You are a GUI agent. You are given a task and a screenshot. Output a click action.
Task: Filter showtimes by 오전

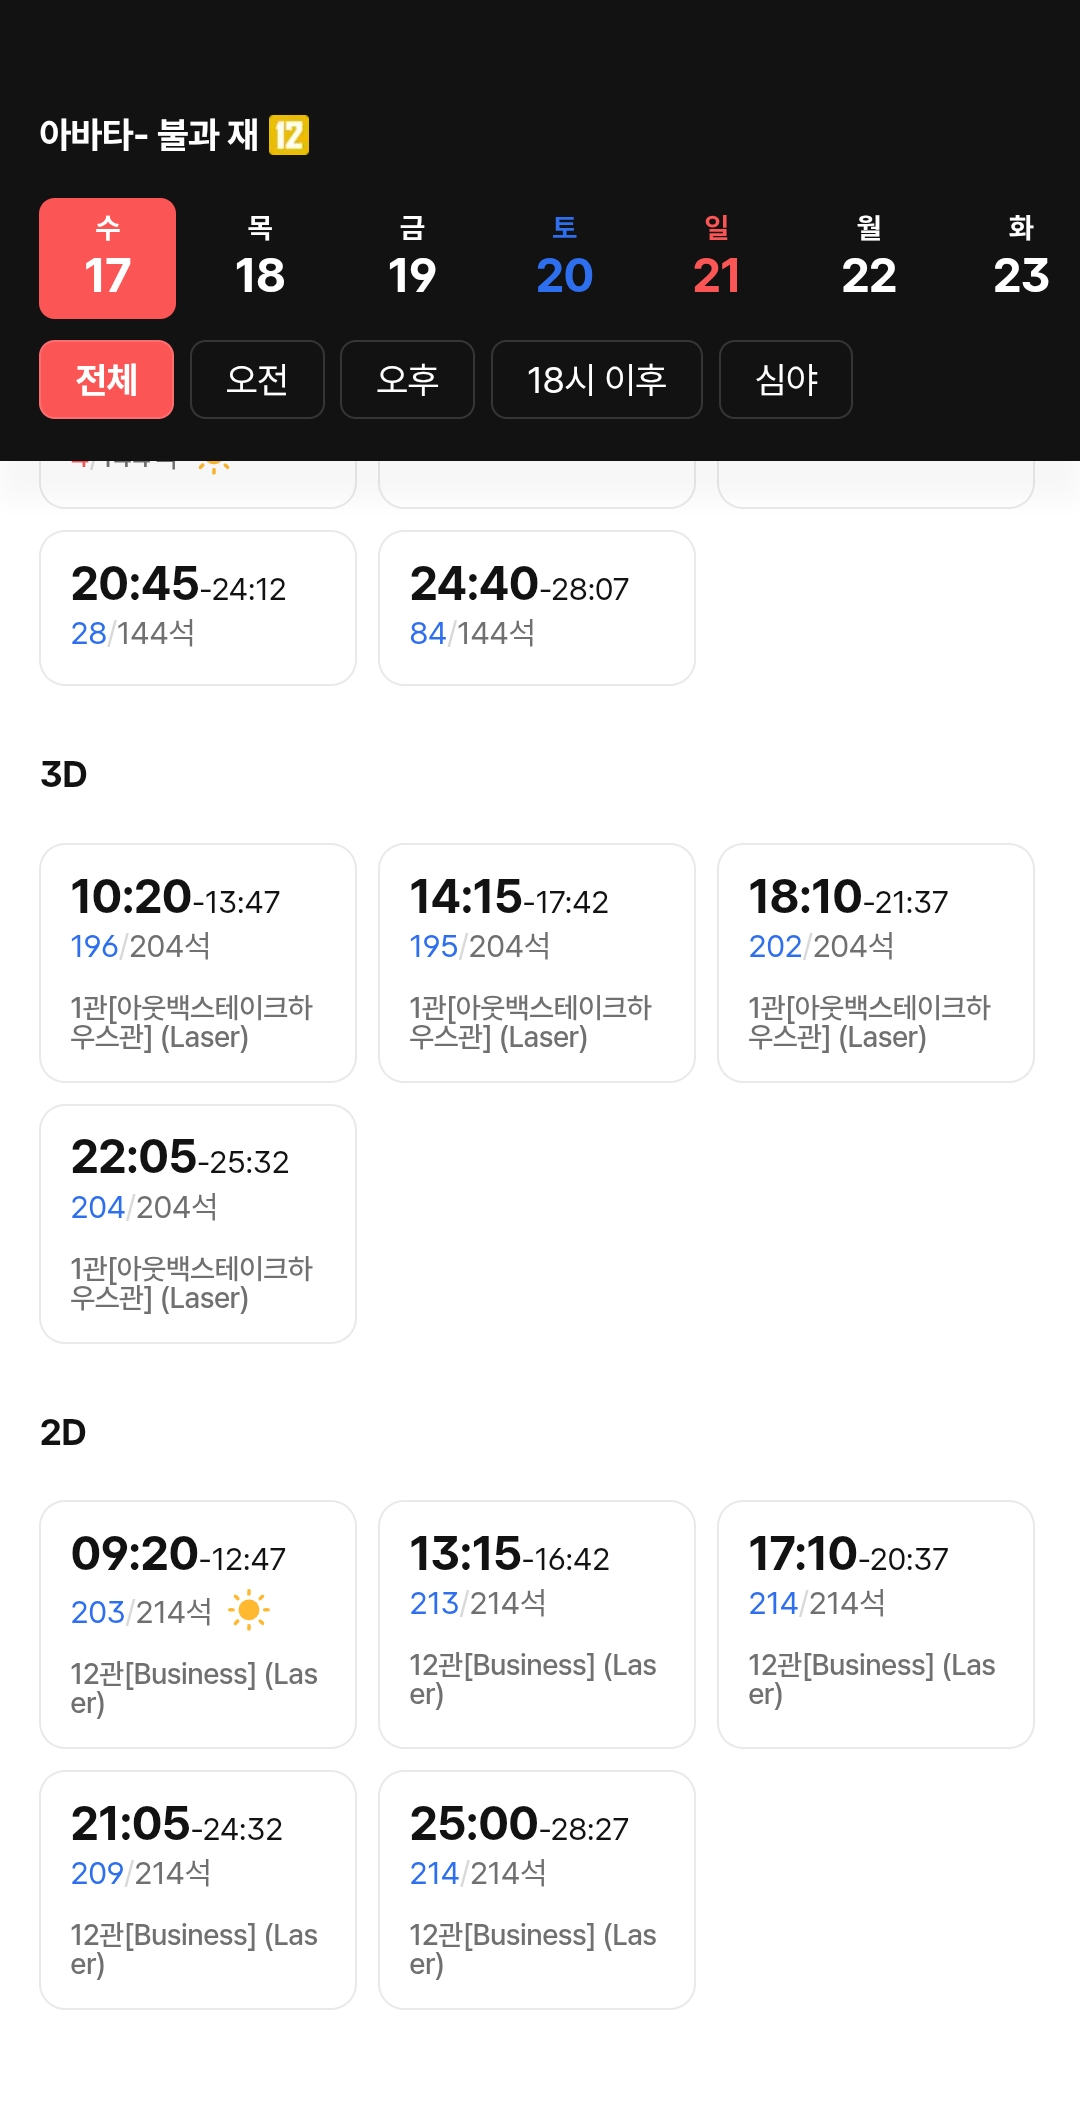257,379
